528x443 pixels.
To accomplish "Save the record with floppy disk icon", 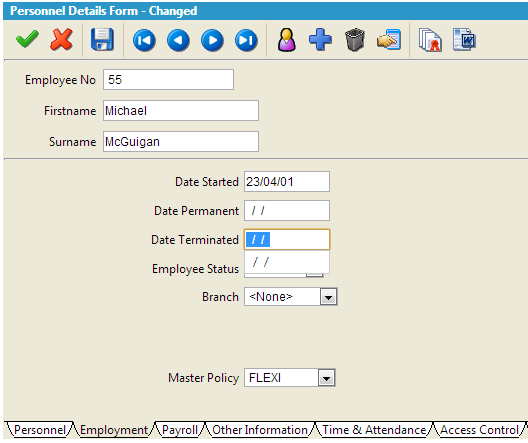I will coord(102,40).
